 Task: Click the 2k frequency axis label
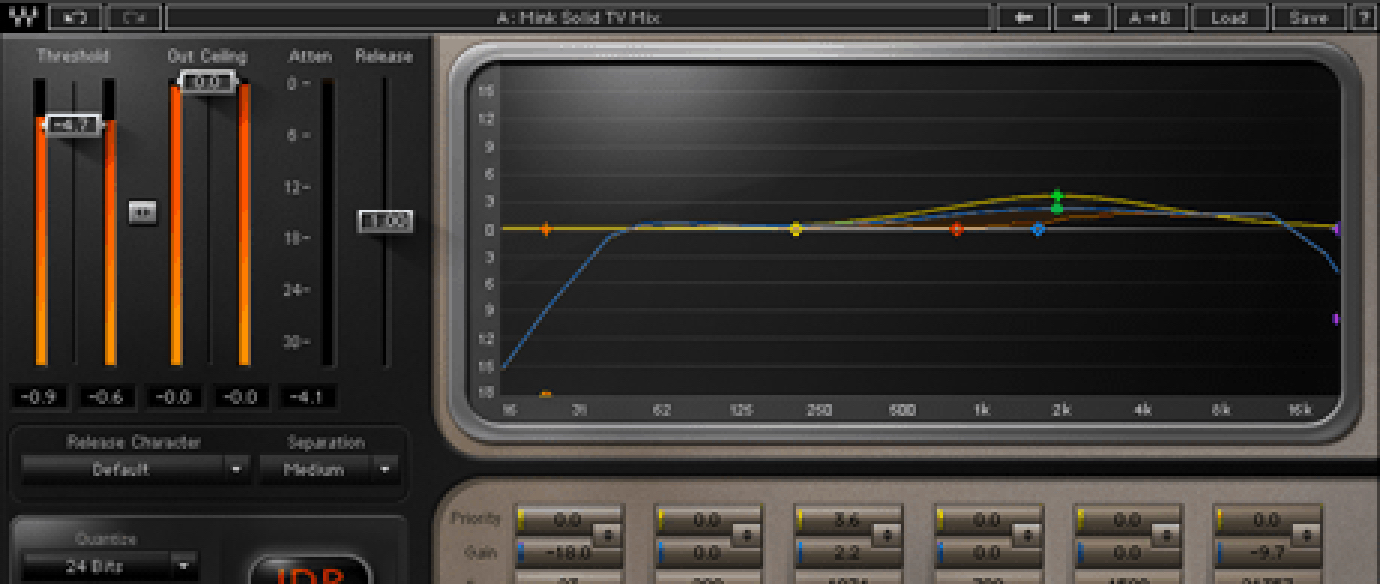1061,409
